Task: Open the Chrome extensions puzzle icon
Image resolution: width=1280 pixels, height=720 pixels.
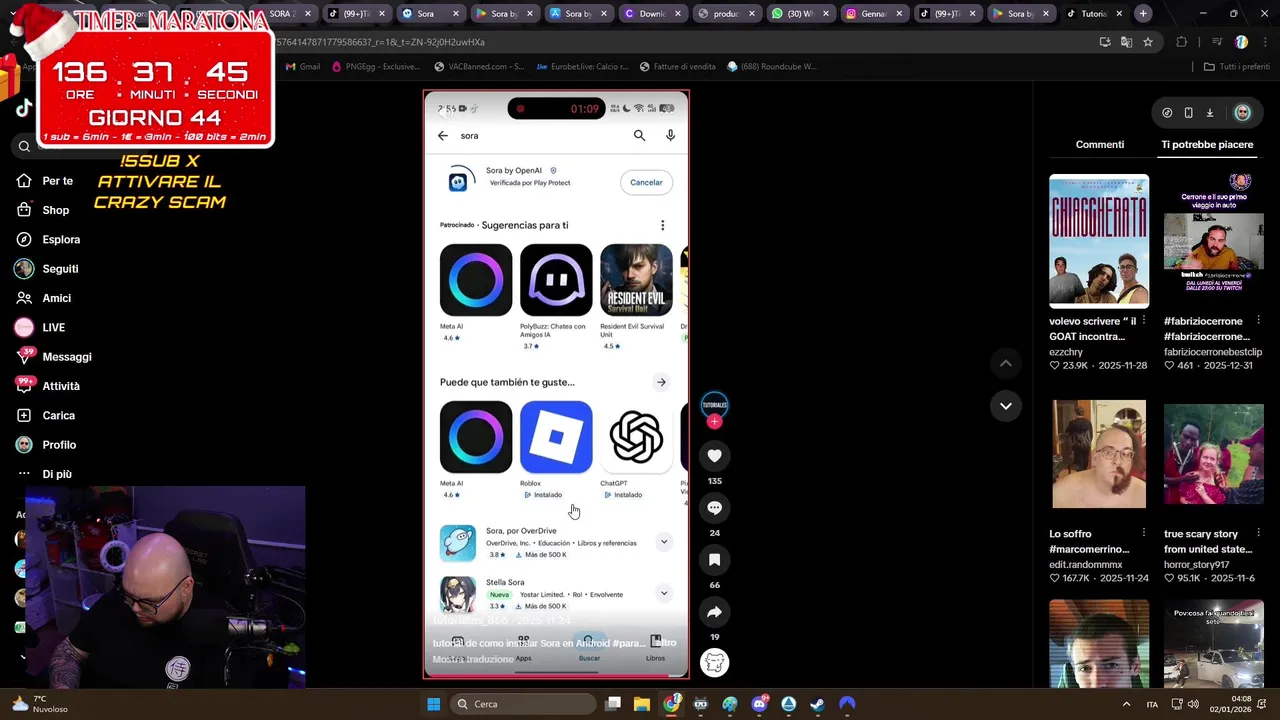Action: 1181,42
